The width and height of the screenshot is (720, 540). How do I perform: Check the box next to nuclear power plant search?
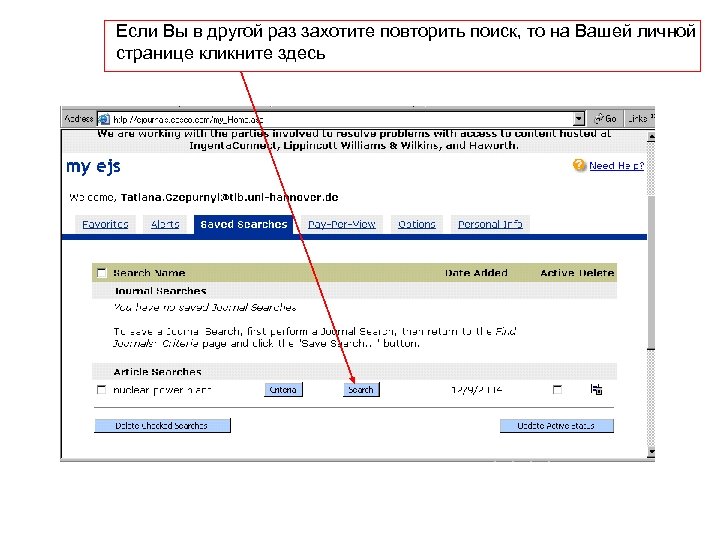tap(101, 390)
